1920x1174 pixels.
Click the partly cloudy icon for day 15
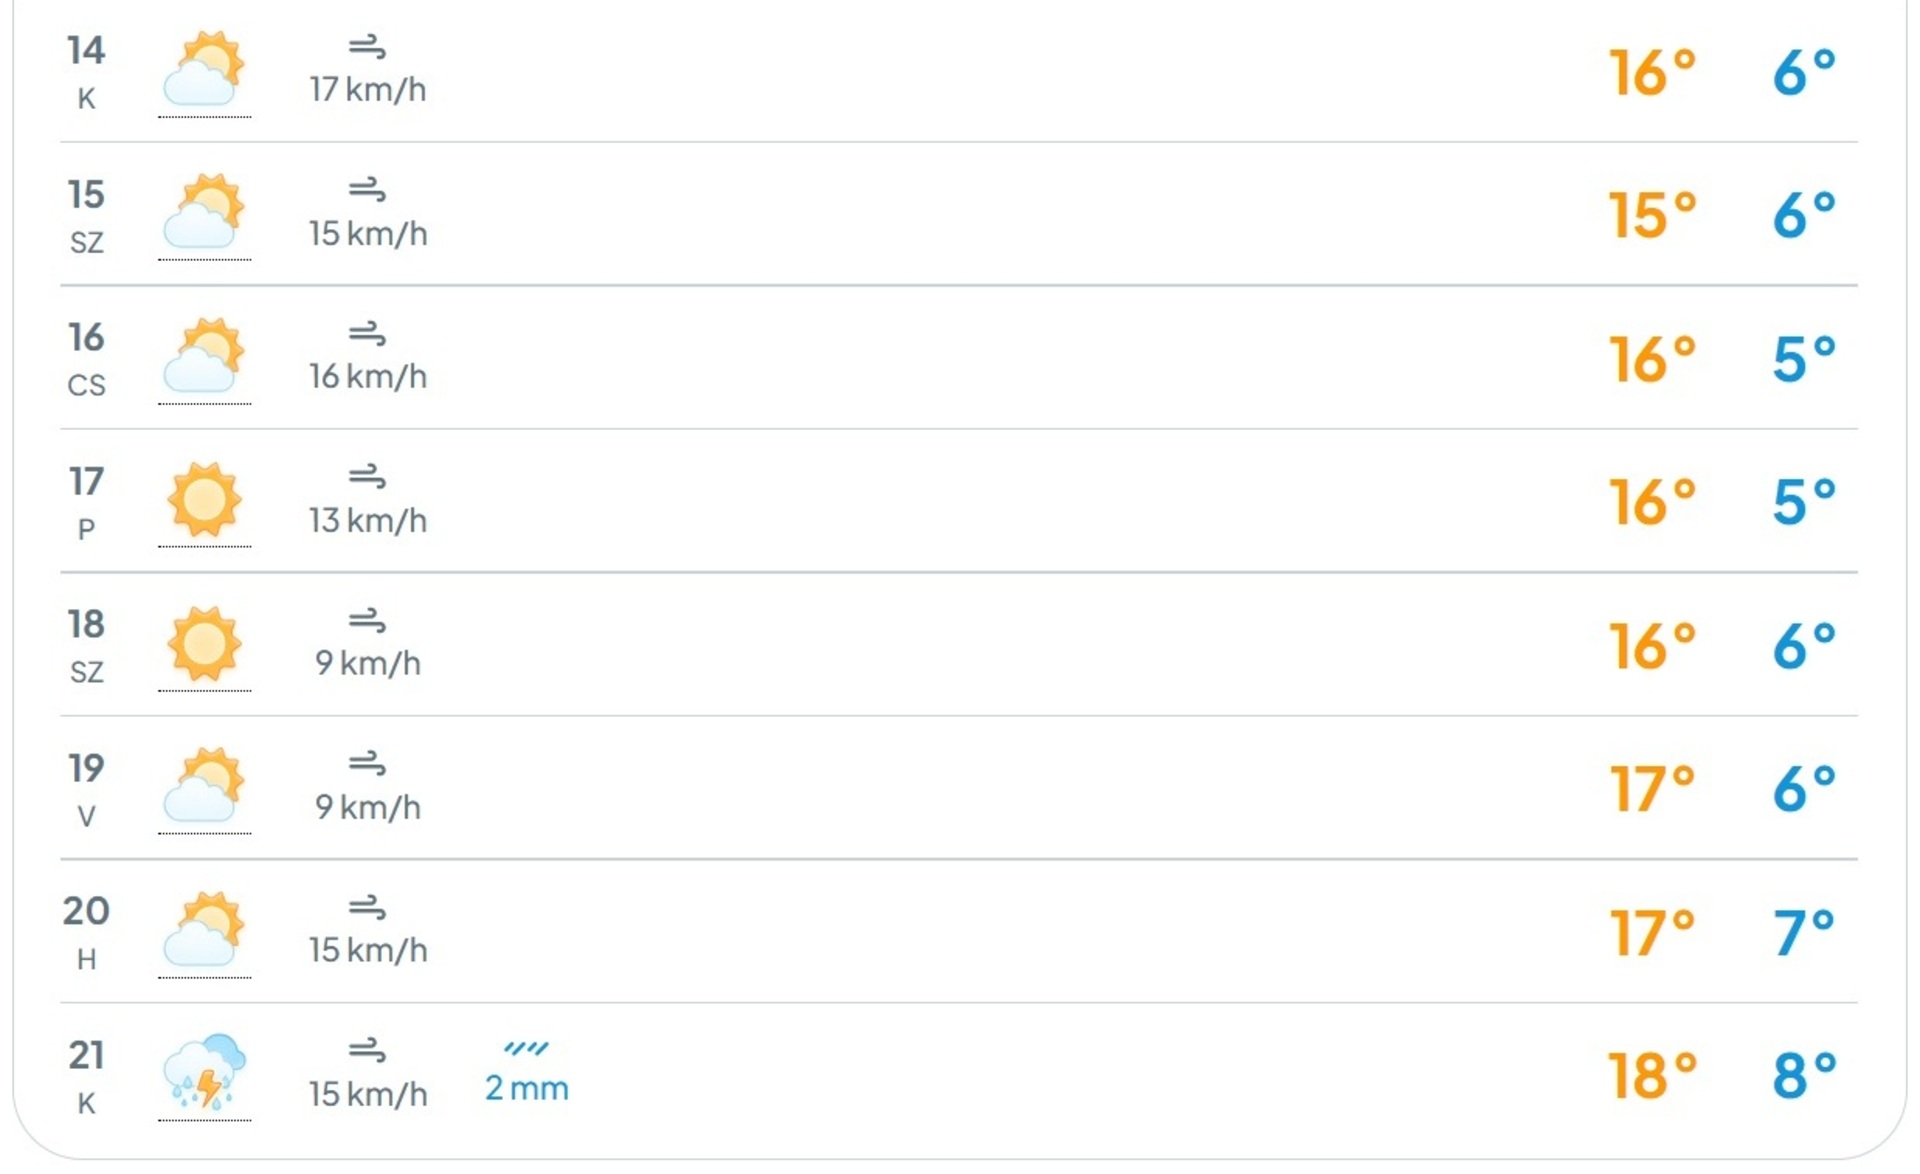[x=204, y=213]
